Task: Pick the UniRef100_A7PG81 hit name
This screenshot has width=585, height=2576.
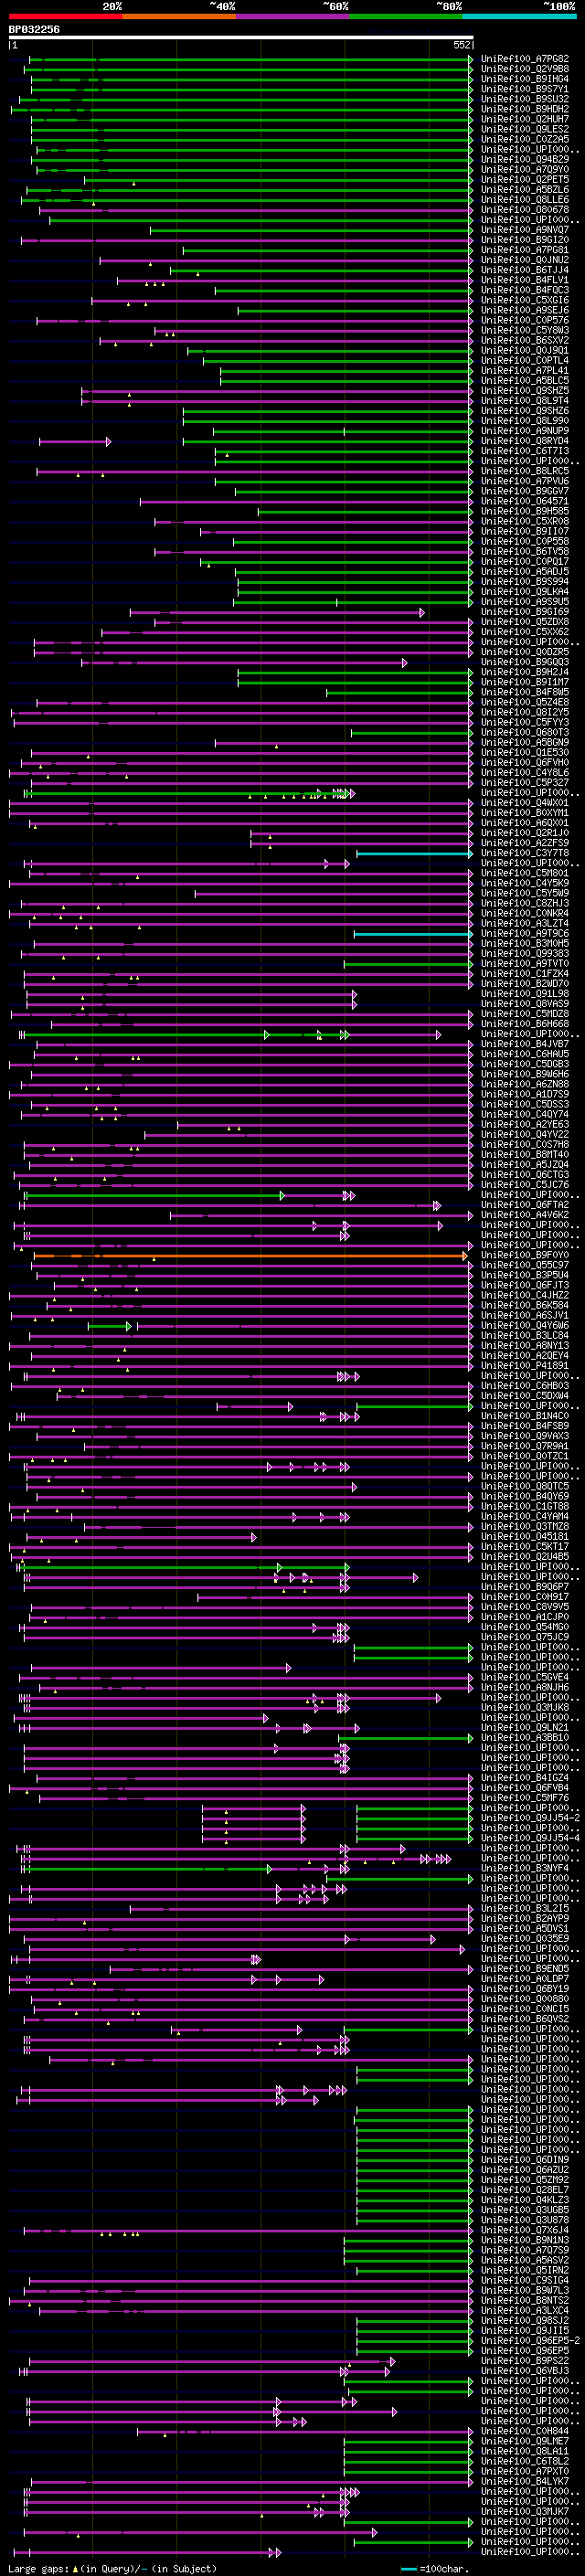Action: point(525,250)
